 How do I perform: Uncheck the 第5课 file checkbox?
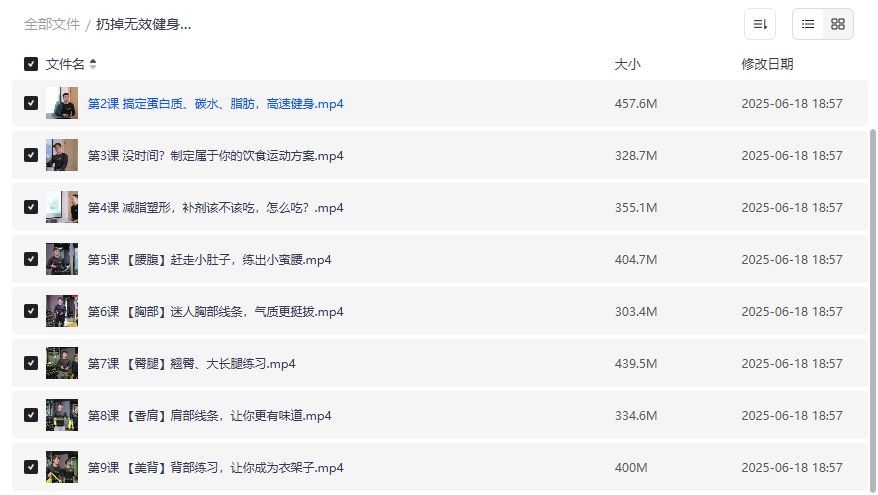tap(31, 259)
